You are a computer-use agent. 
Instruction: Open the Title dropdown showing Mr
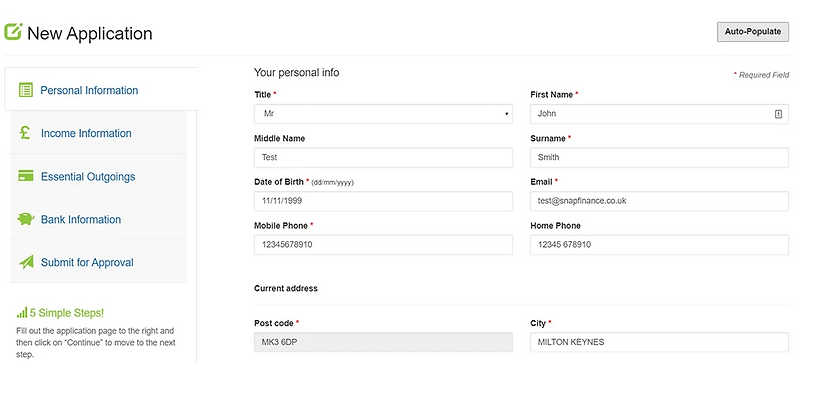[383, 114]
